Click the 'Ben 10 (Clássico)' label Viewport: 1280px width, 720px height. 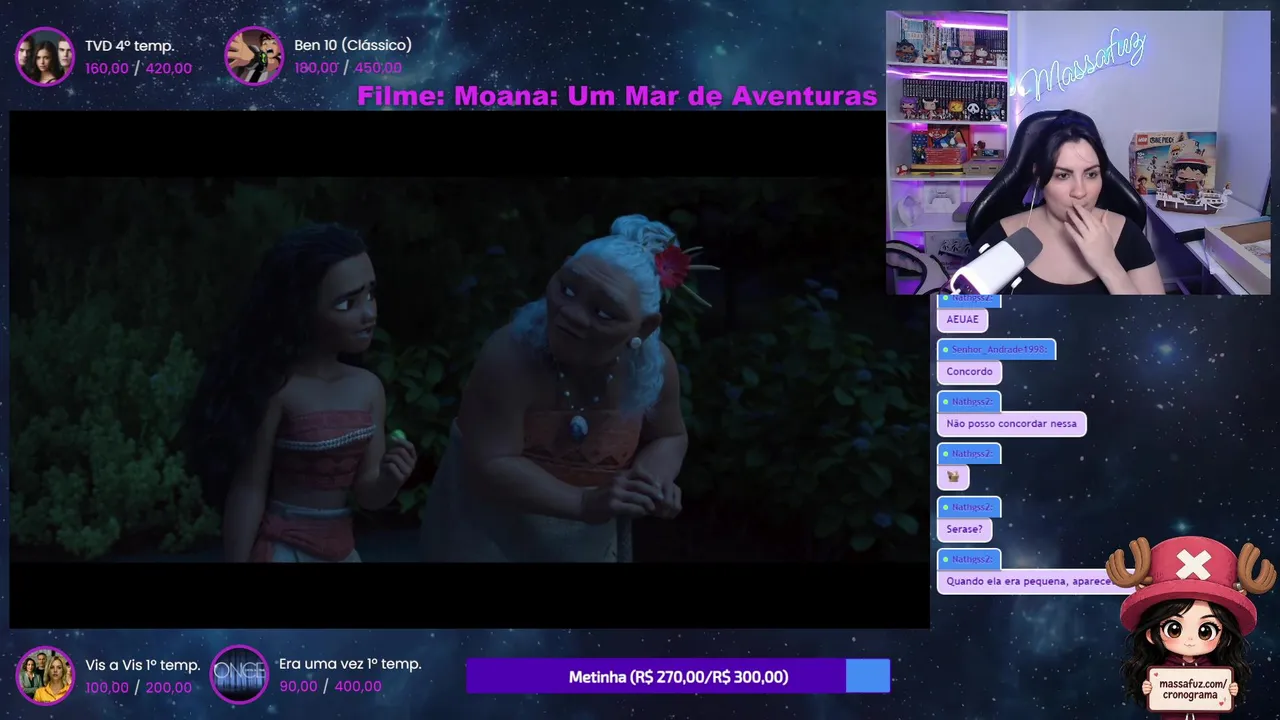click(353, 45)
